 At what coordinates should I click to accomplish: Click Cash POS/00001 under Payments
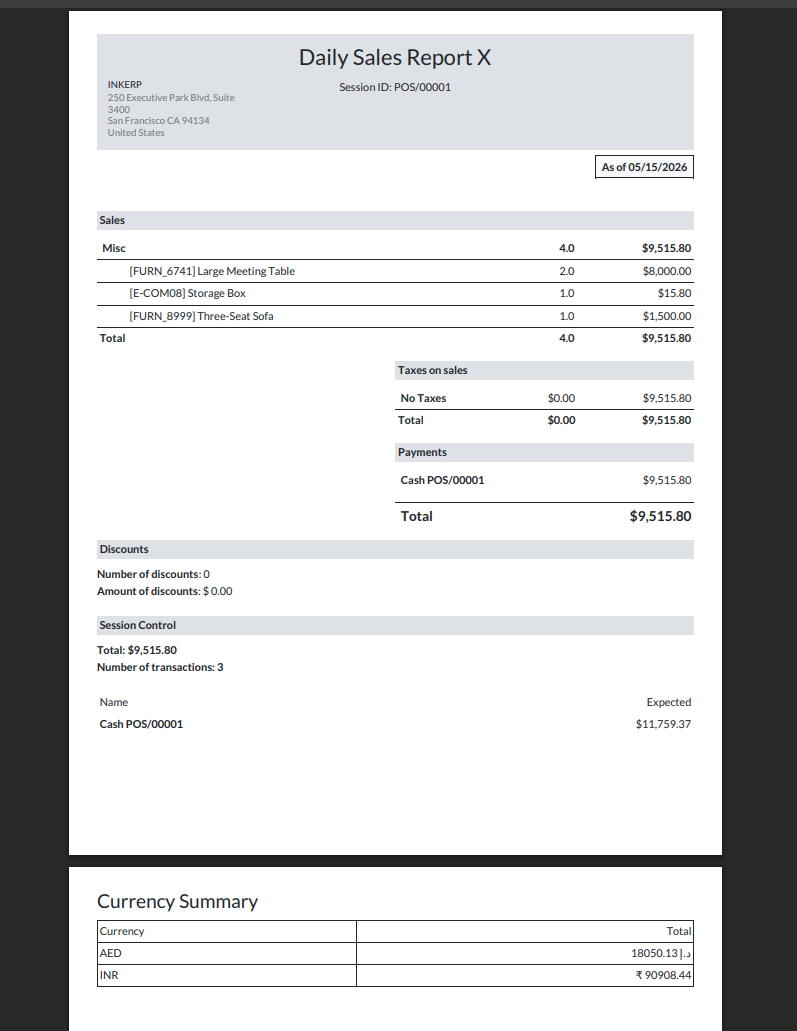[443, 480]
